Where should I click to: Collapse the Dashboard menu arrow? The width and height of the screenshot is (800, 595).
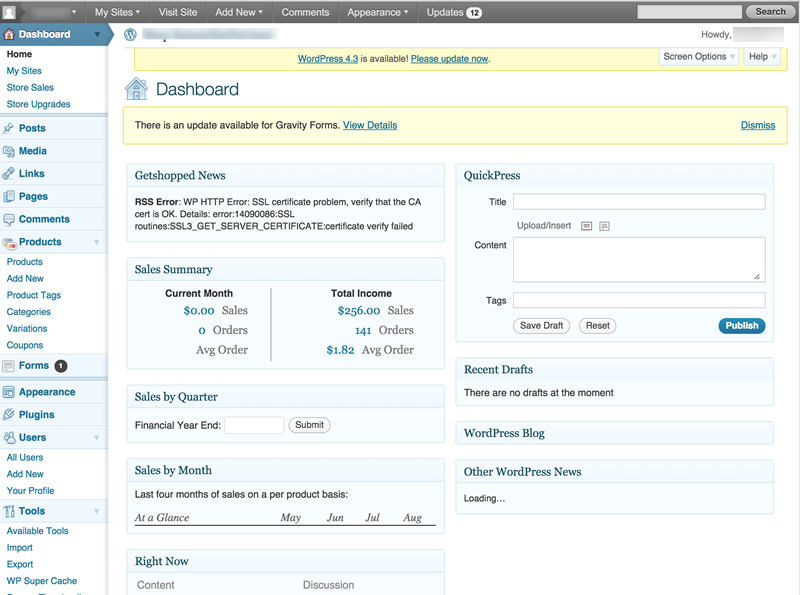97,34
